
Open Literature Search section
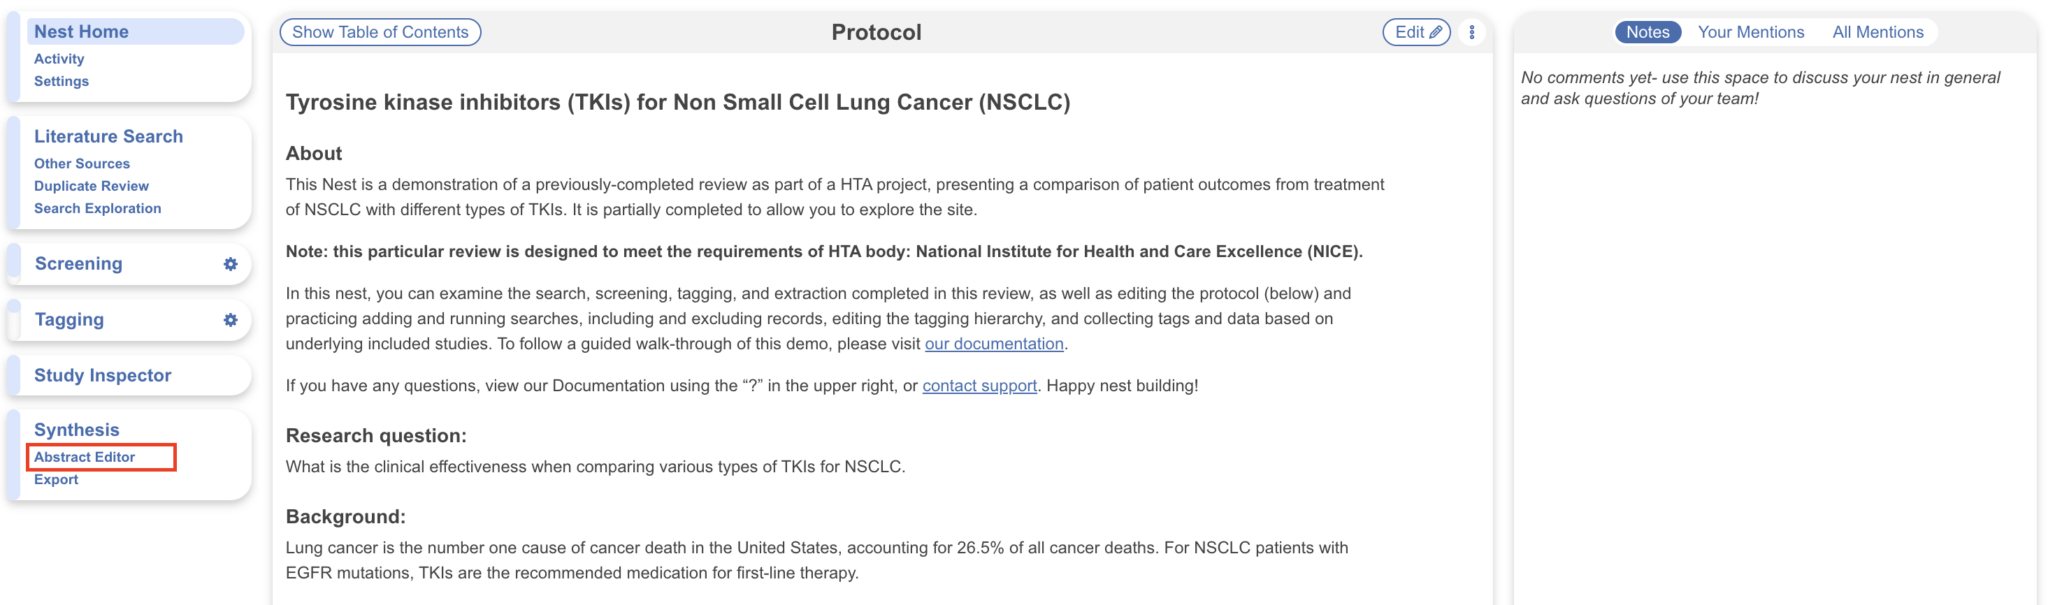point(109,136)
